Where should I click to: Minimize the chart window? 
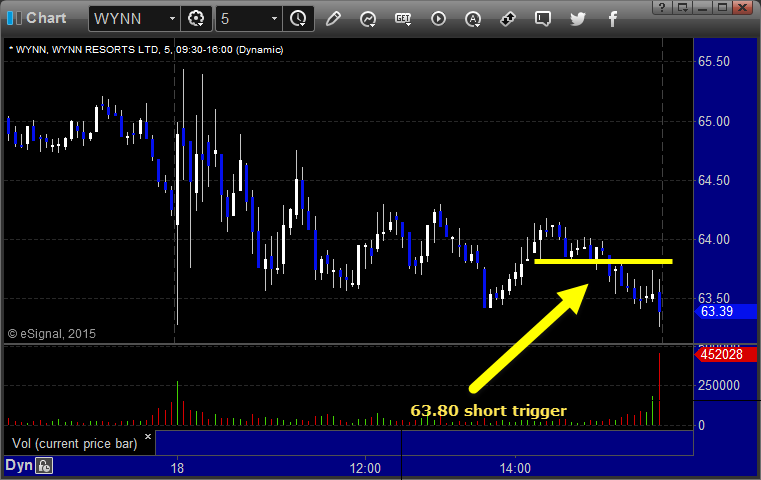(702, 7)
